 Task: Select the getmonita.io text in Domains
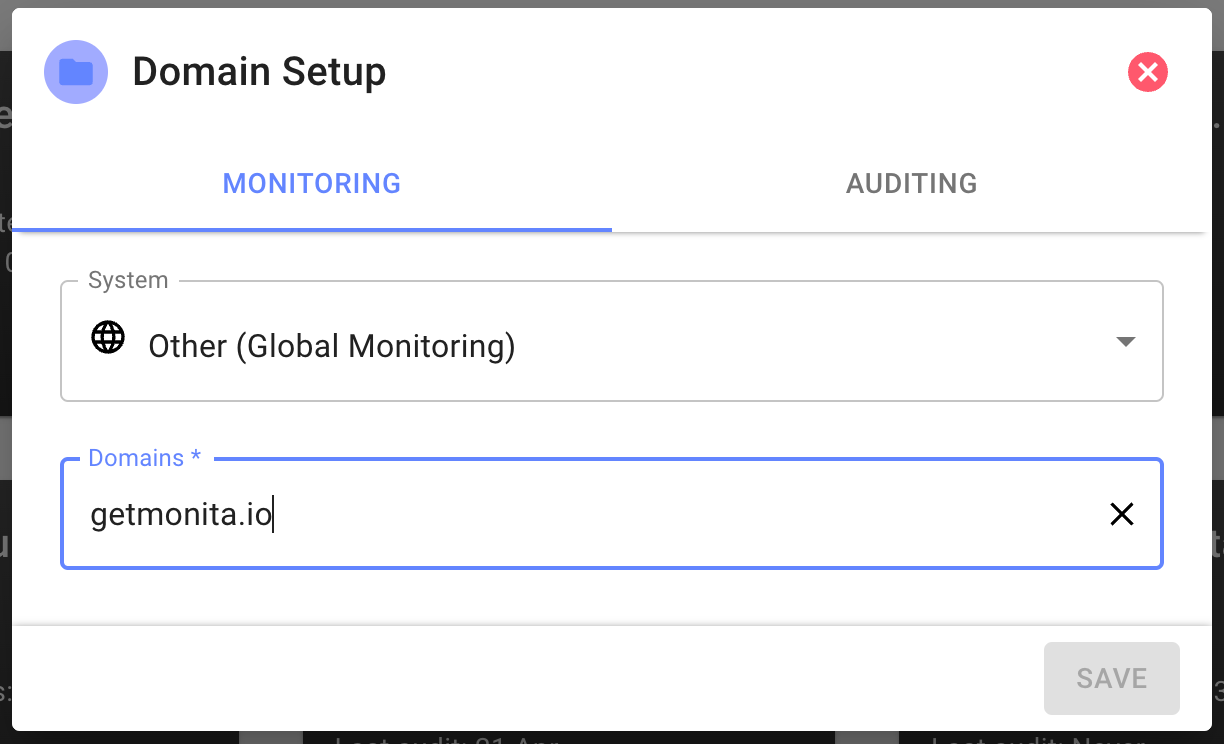pos(181,514)
